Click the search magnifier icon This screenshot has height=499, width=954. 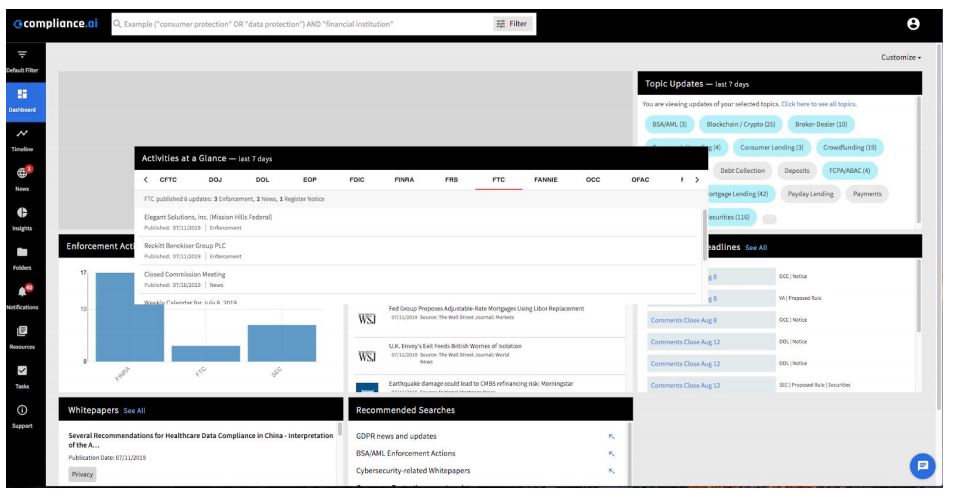[117, 24]
